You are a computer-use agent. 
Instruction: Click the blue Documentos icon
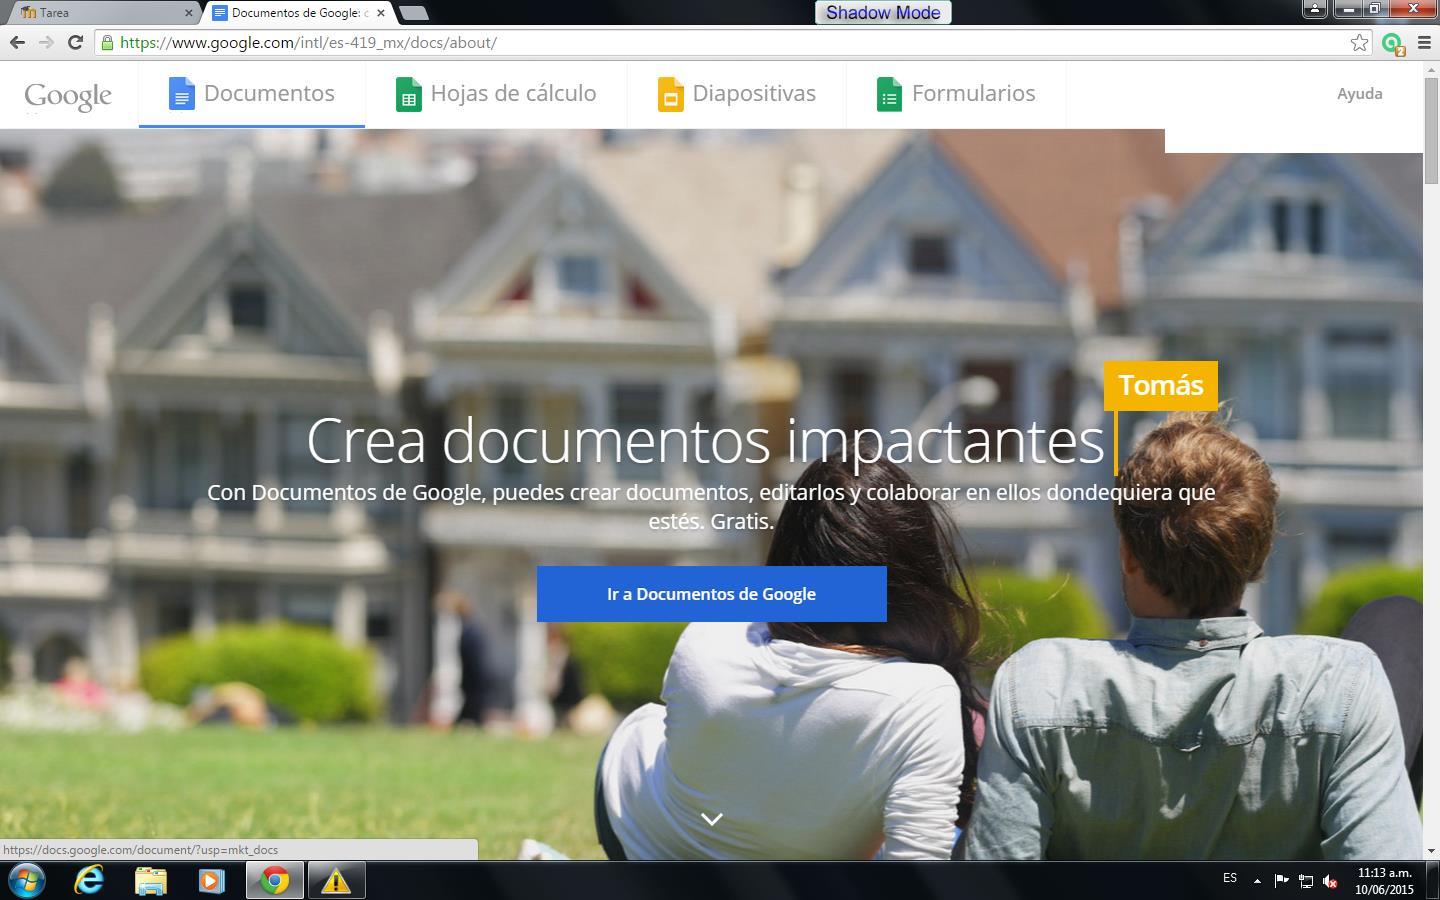pos(181,94)
